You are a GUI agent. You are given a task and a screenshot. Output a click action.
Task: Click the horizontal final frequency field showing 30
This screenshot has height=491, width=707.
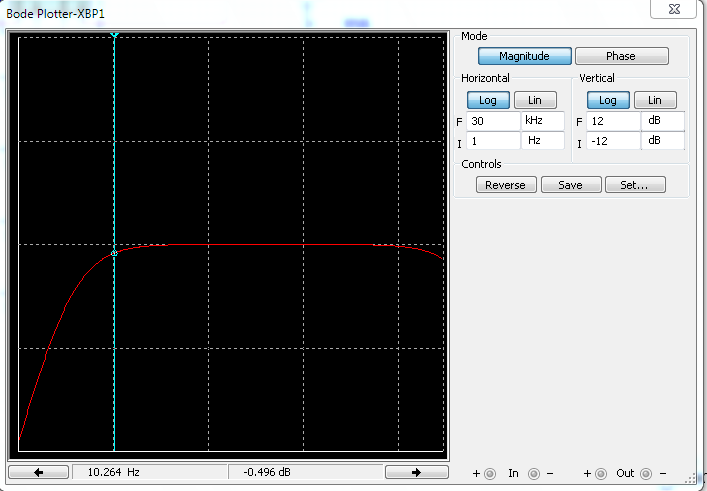pyautogui.click(x=493, y=121)
